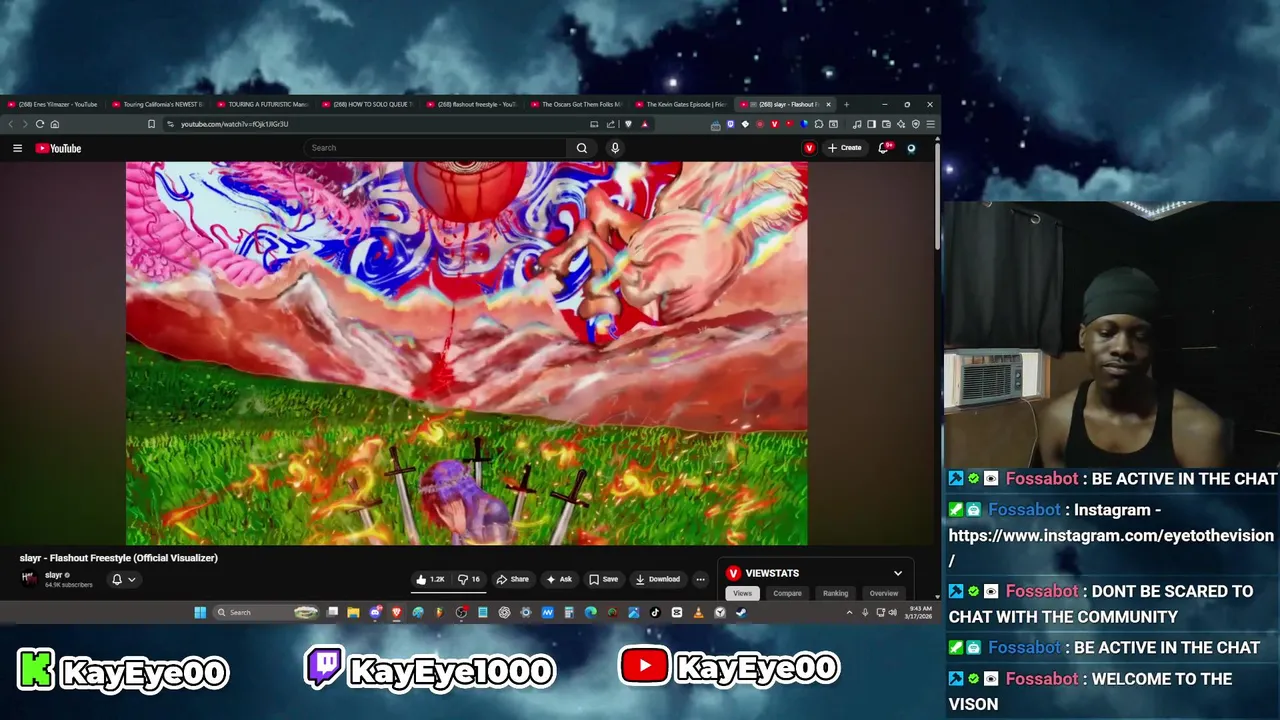Open VLC media player from the taskbar
The width and height of the screenshot is (1280, 720).
pyautogui.click(x=698, y=612)
